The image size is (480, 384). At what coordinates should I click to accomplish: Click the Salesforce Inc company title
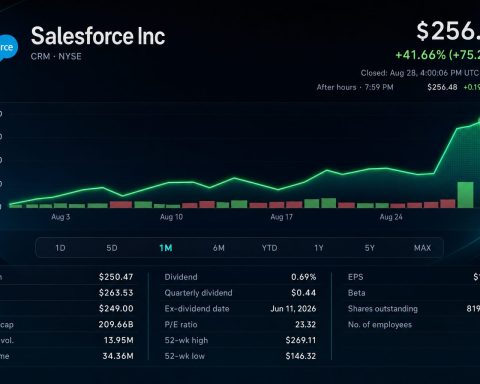click(98, 36)
